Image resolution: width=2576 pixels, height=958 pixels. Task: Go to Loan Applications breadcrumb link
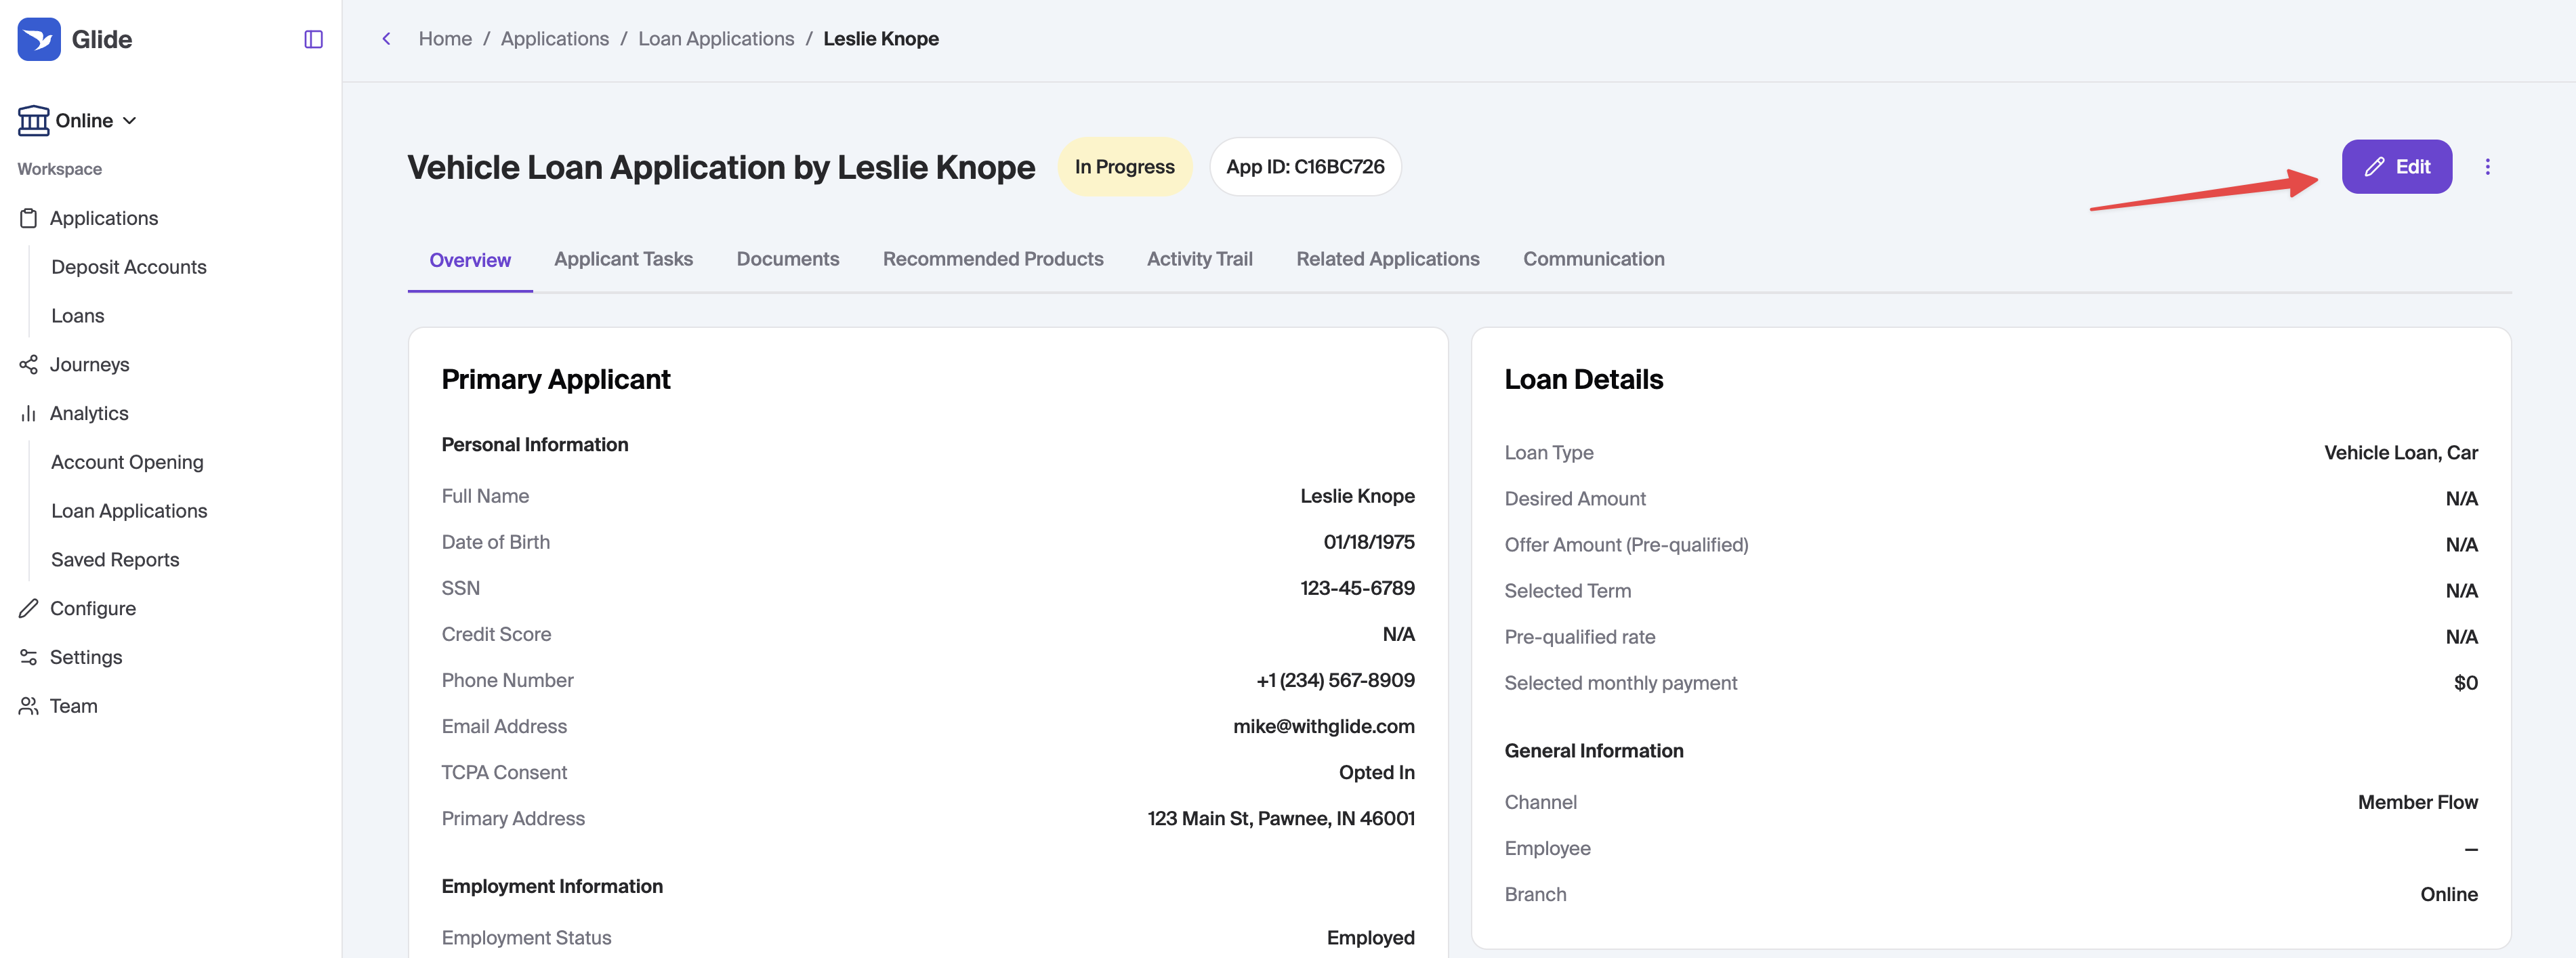pos(716,39)
